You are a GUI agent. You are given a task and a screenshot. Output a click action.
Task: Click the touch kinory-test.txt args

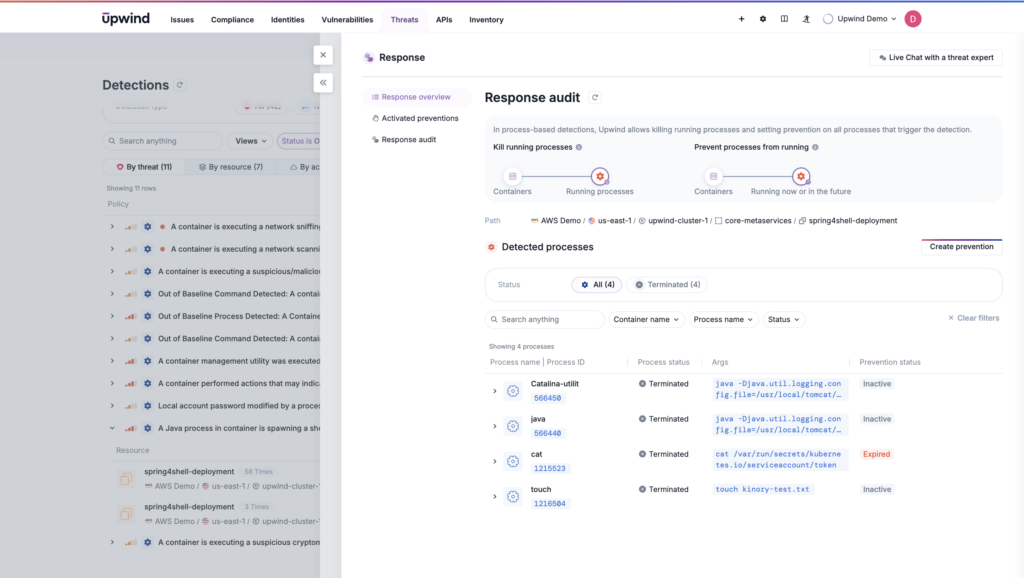(762, 489)
